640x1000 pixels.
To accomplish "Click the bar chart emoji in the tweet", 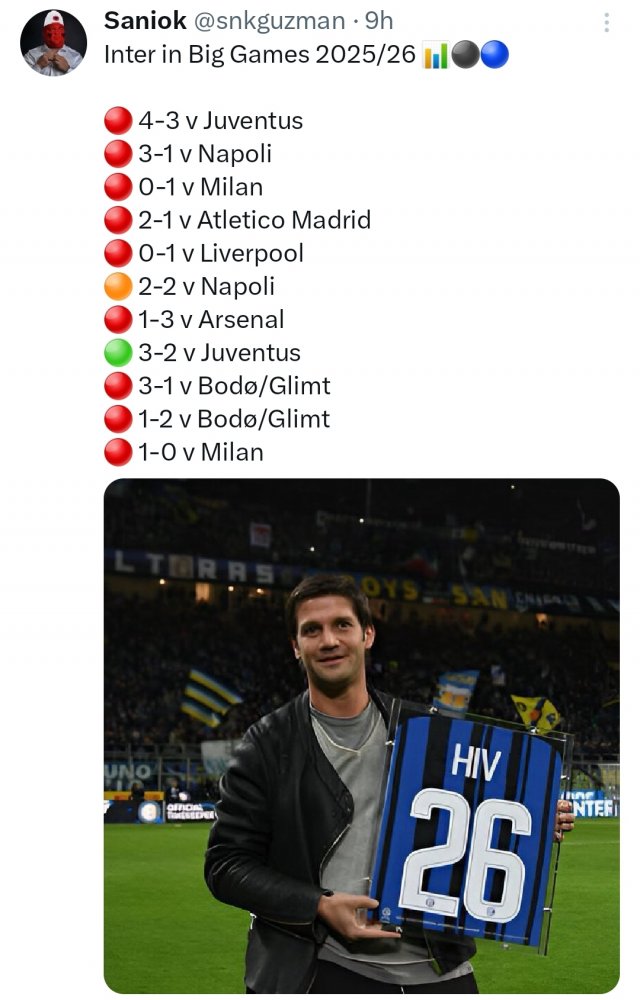I will [436, 56].
